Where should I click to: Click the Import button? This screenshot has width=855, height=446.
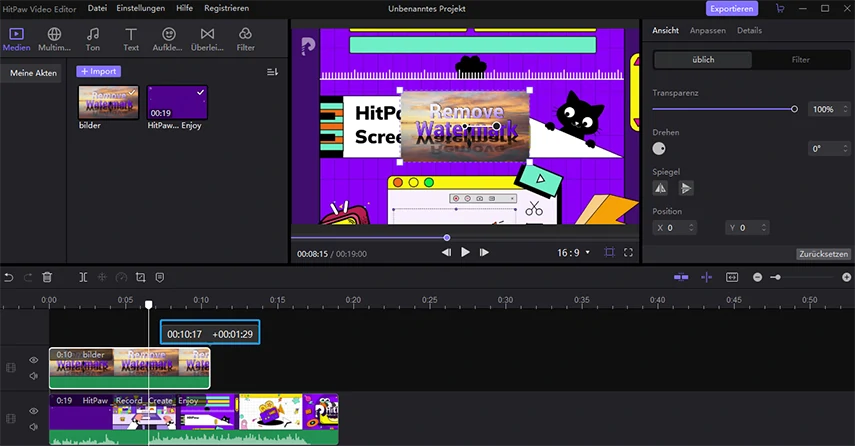pos(99,71)
